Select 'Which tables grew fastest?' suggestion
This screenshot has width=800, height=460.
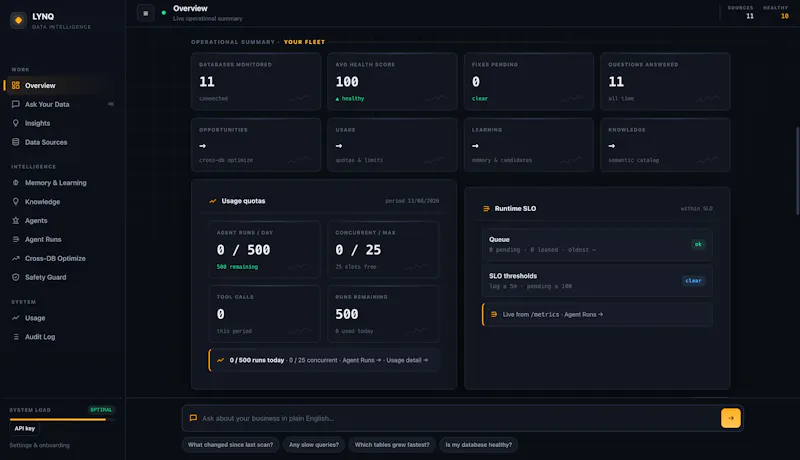point(392,445)
